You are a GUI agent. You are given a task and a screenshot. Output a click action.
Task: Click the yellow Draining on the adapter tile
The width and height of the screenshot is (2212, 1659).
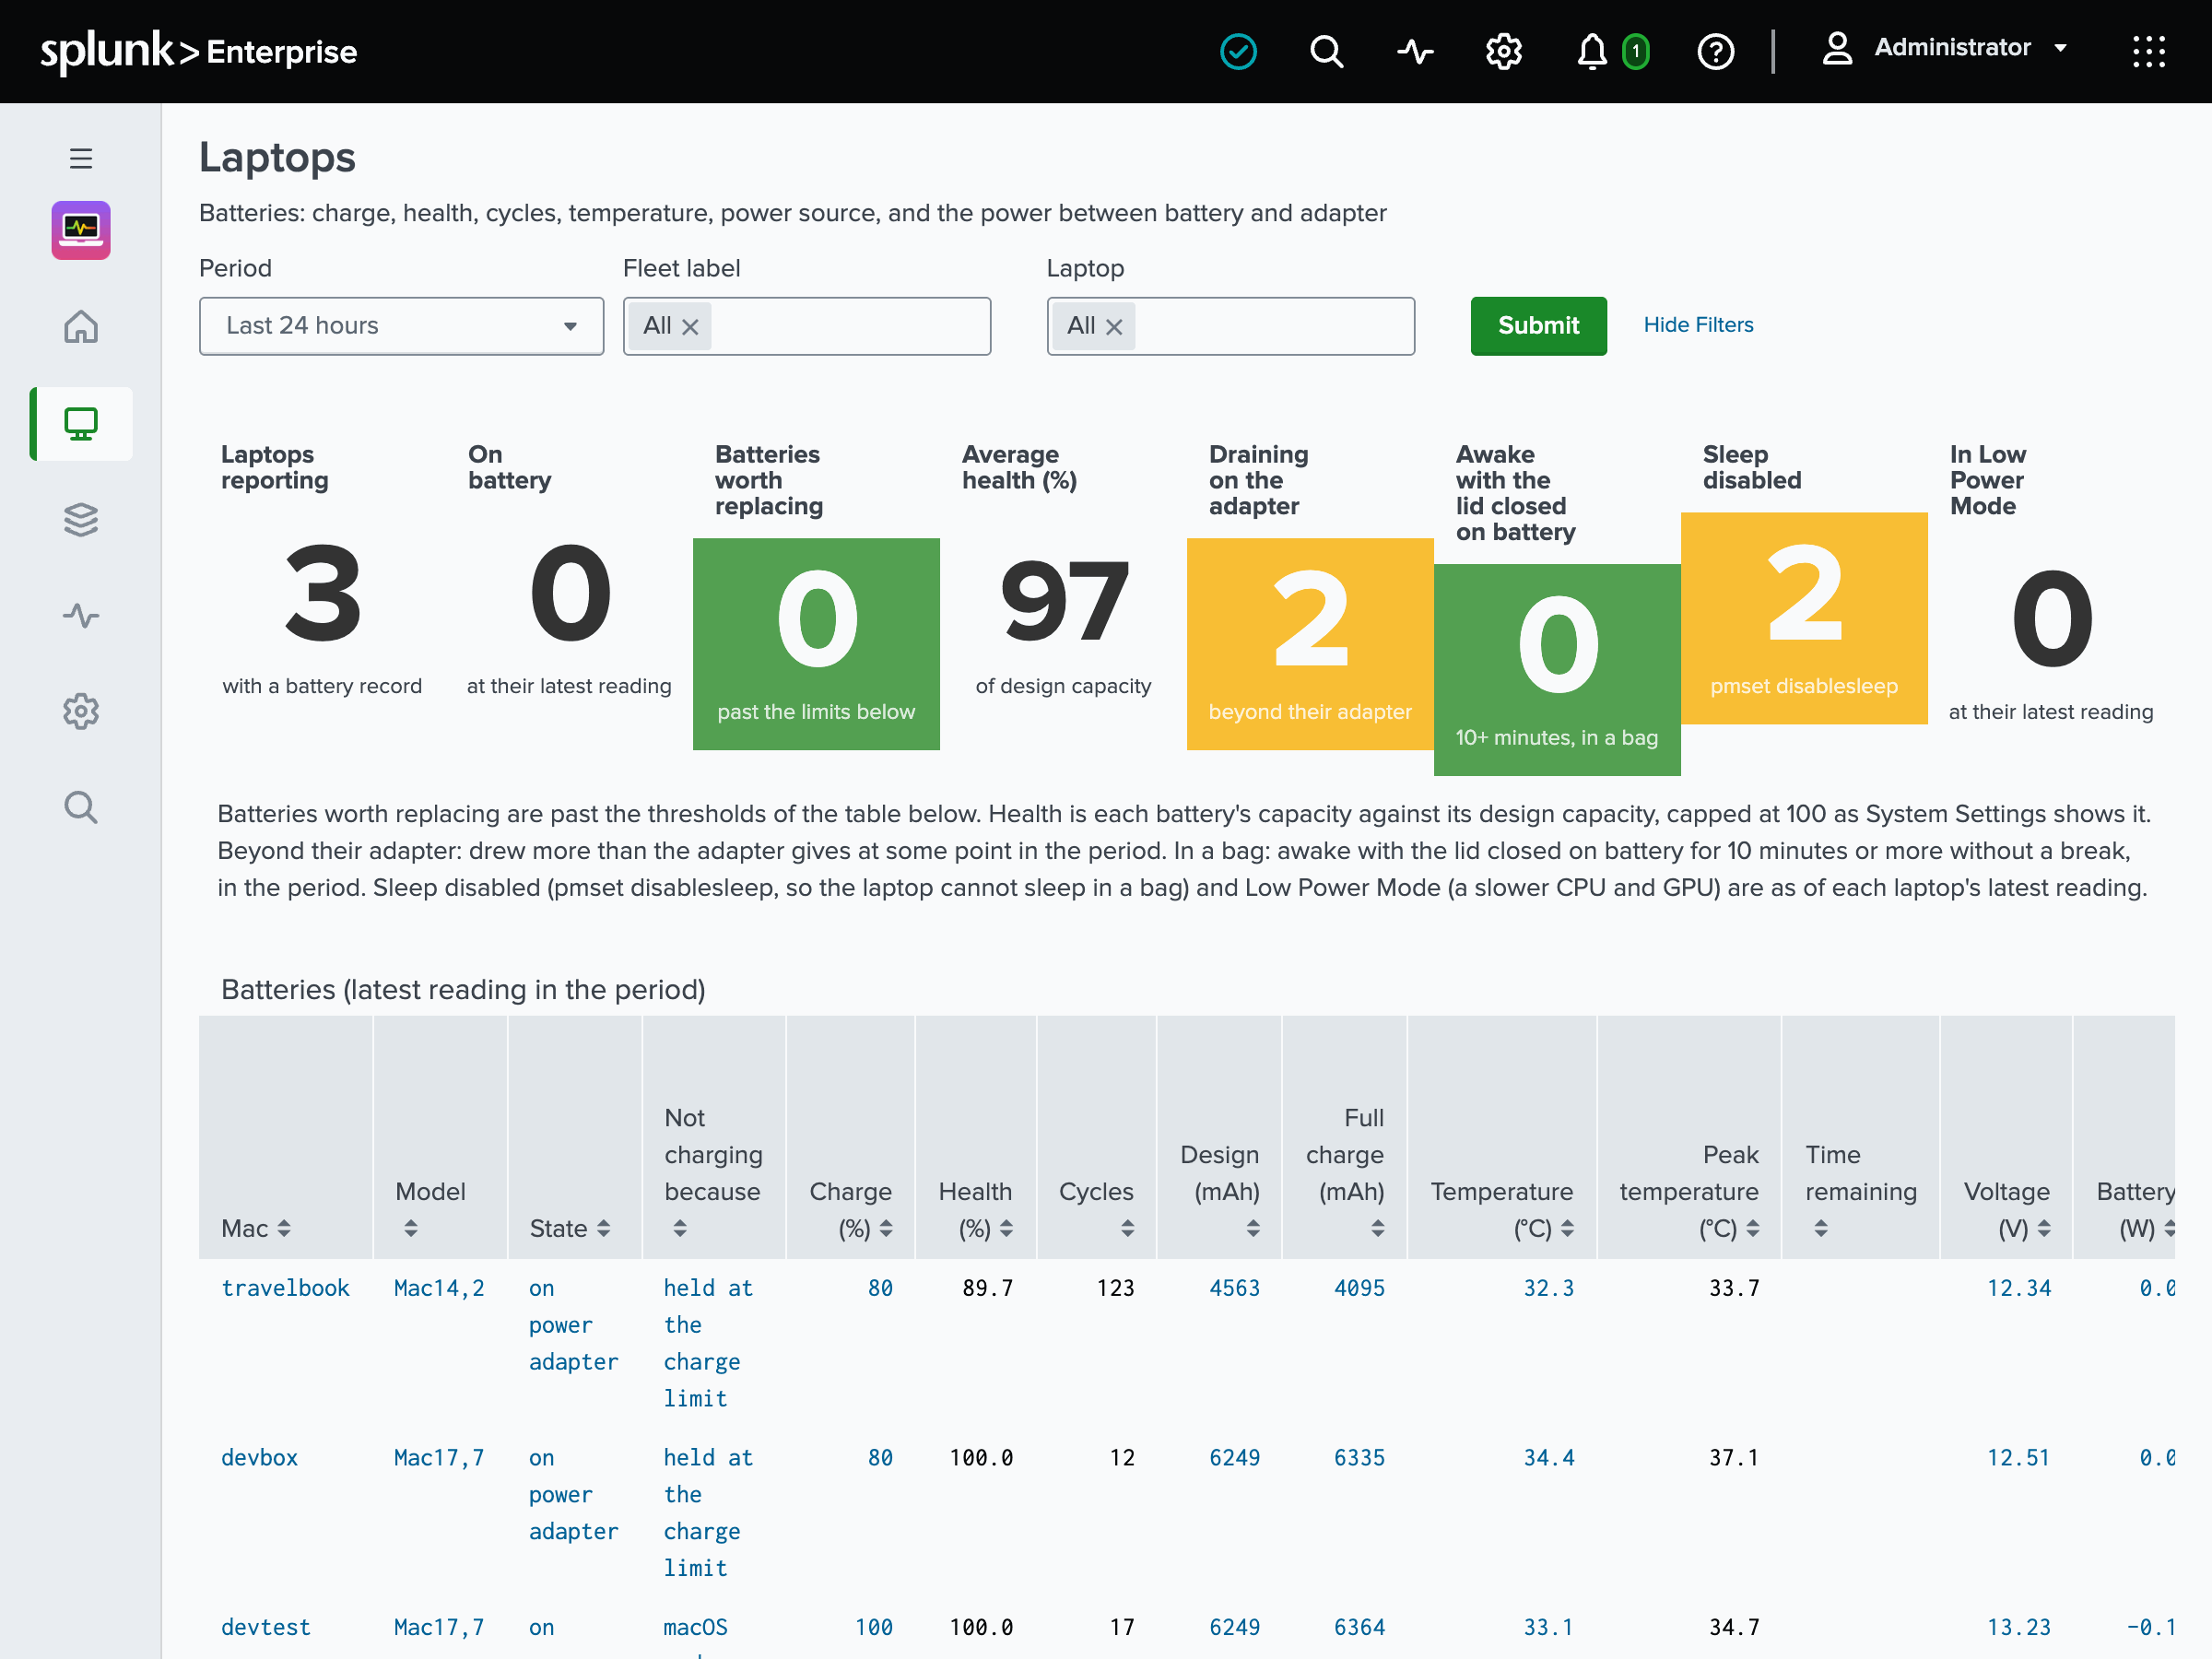[1310, 644]
